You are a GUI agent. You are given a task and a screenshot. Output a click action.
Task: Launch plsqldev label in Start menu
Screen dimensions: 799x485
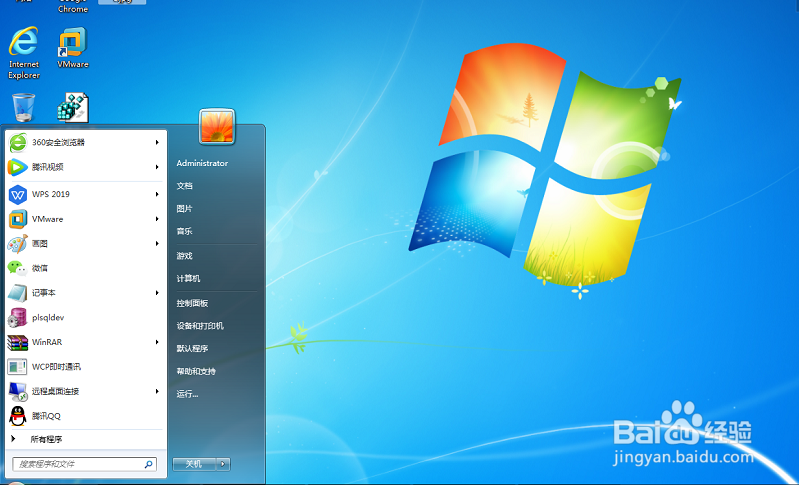coord(48,317)
